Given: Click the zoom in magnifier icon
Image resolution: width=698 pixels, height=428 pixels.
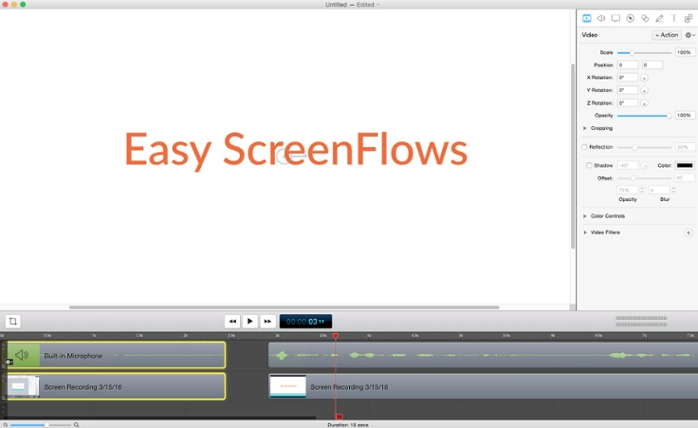Looking at the screenshot, I should pyautogui.click(x=77, y=425).
